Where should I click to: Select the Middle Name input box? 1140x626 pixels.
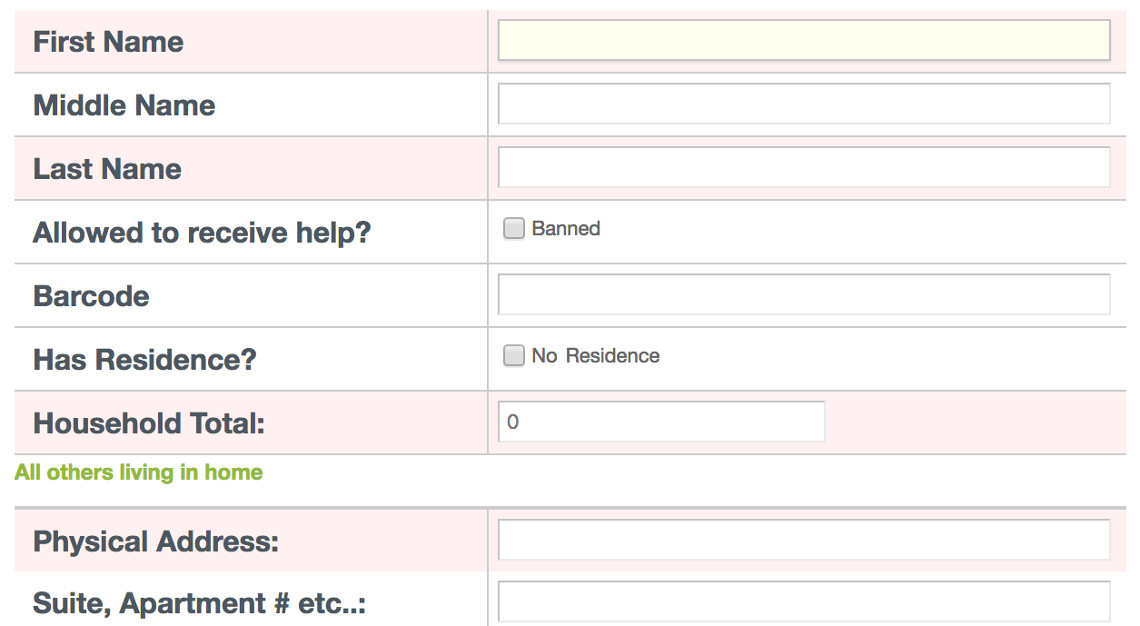pos(803,104)
